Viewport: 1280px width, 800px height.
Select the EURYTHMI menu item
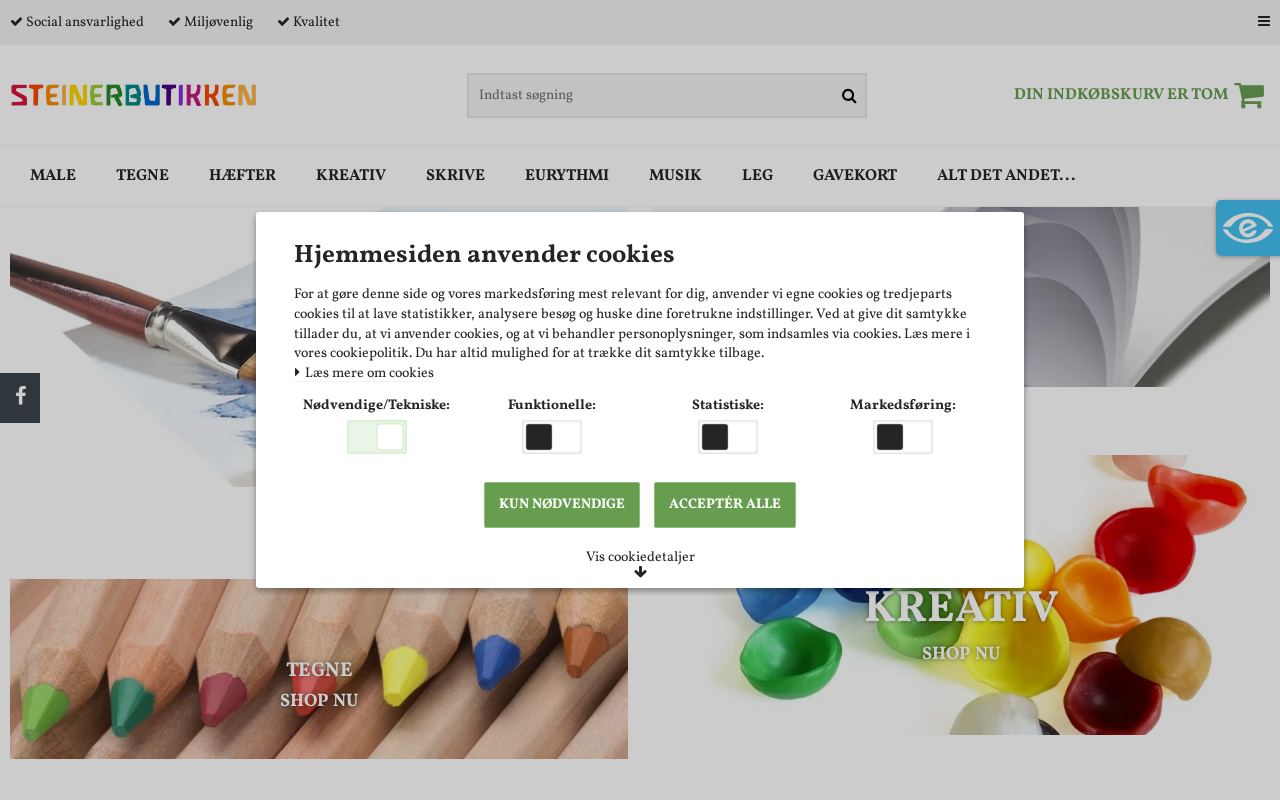(x=567, y=176)
